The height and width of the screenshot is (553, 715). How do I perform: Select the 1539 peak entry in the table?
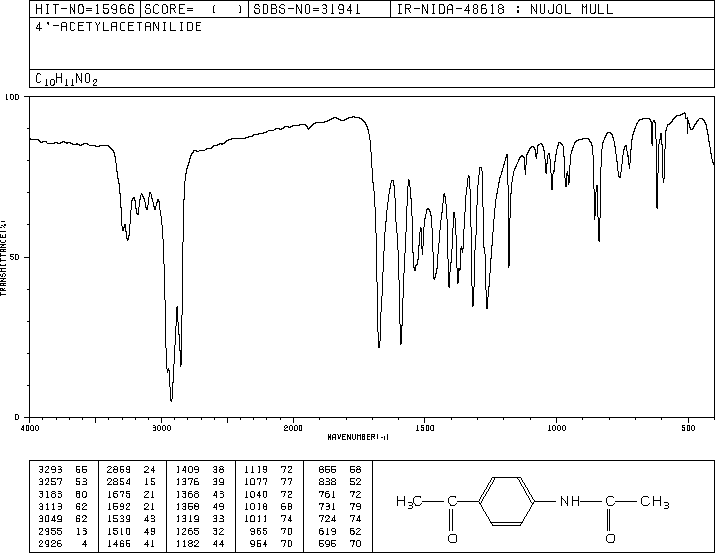pyautogui.click(x=131, y=519)
